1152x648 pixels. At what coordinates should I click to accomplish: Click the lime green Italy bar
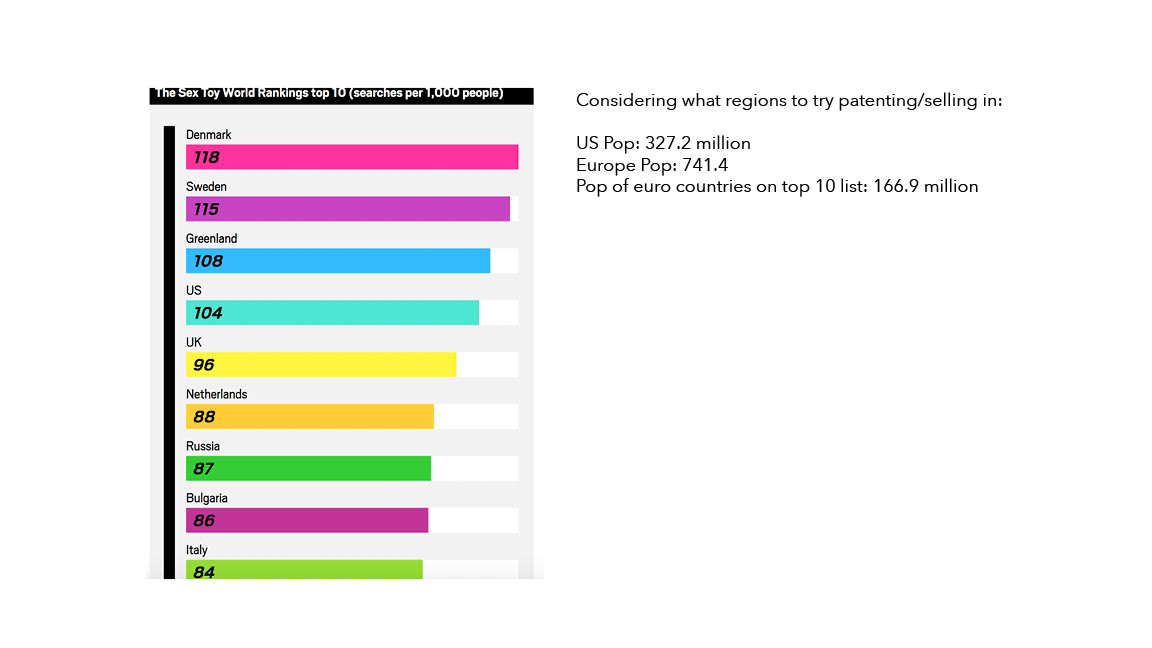pos(304,569)
